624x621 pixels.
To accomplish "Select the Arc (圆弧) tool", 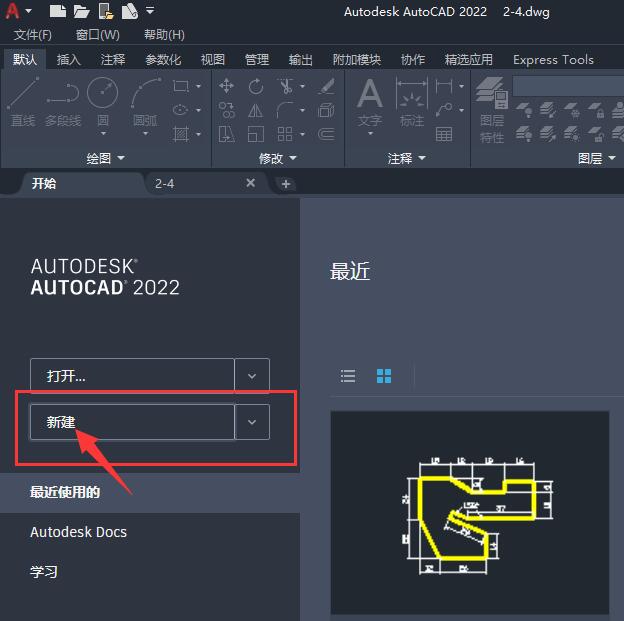I will click(x=145, y=104).
